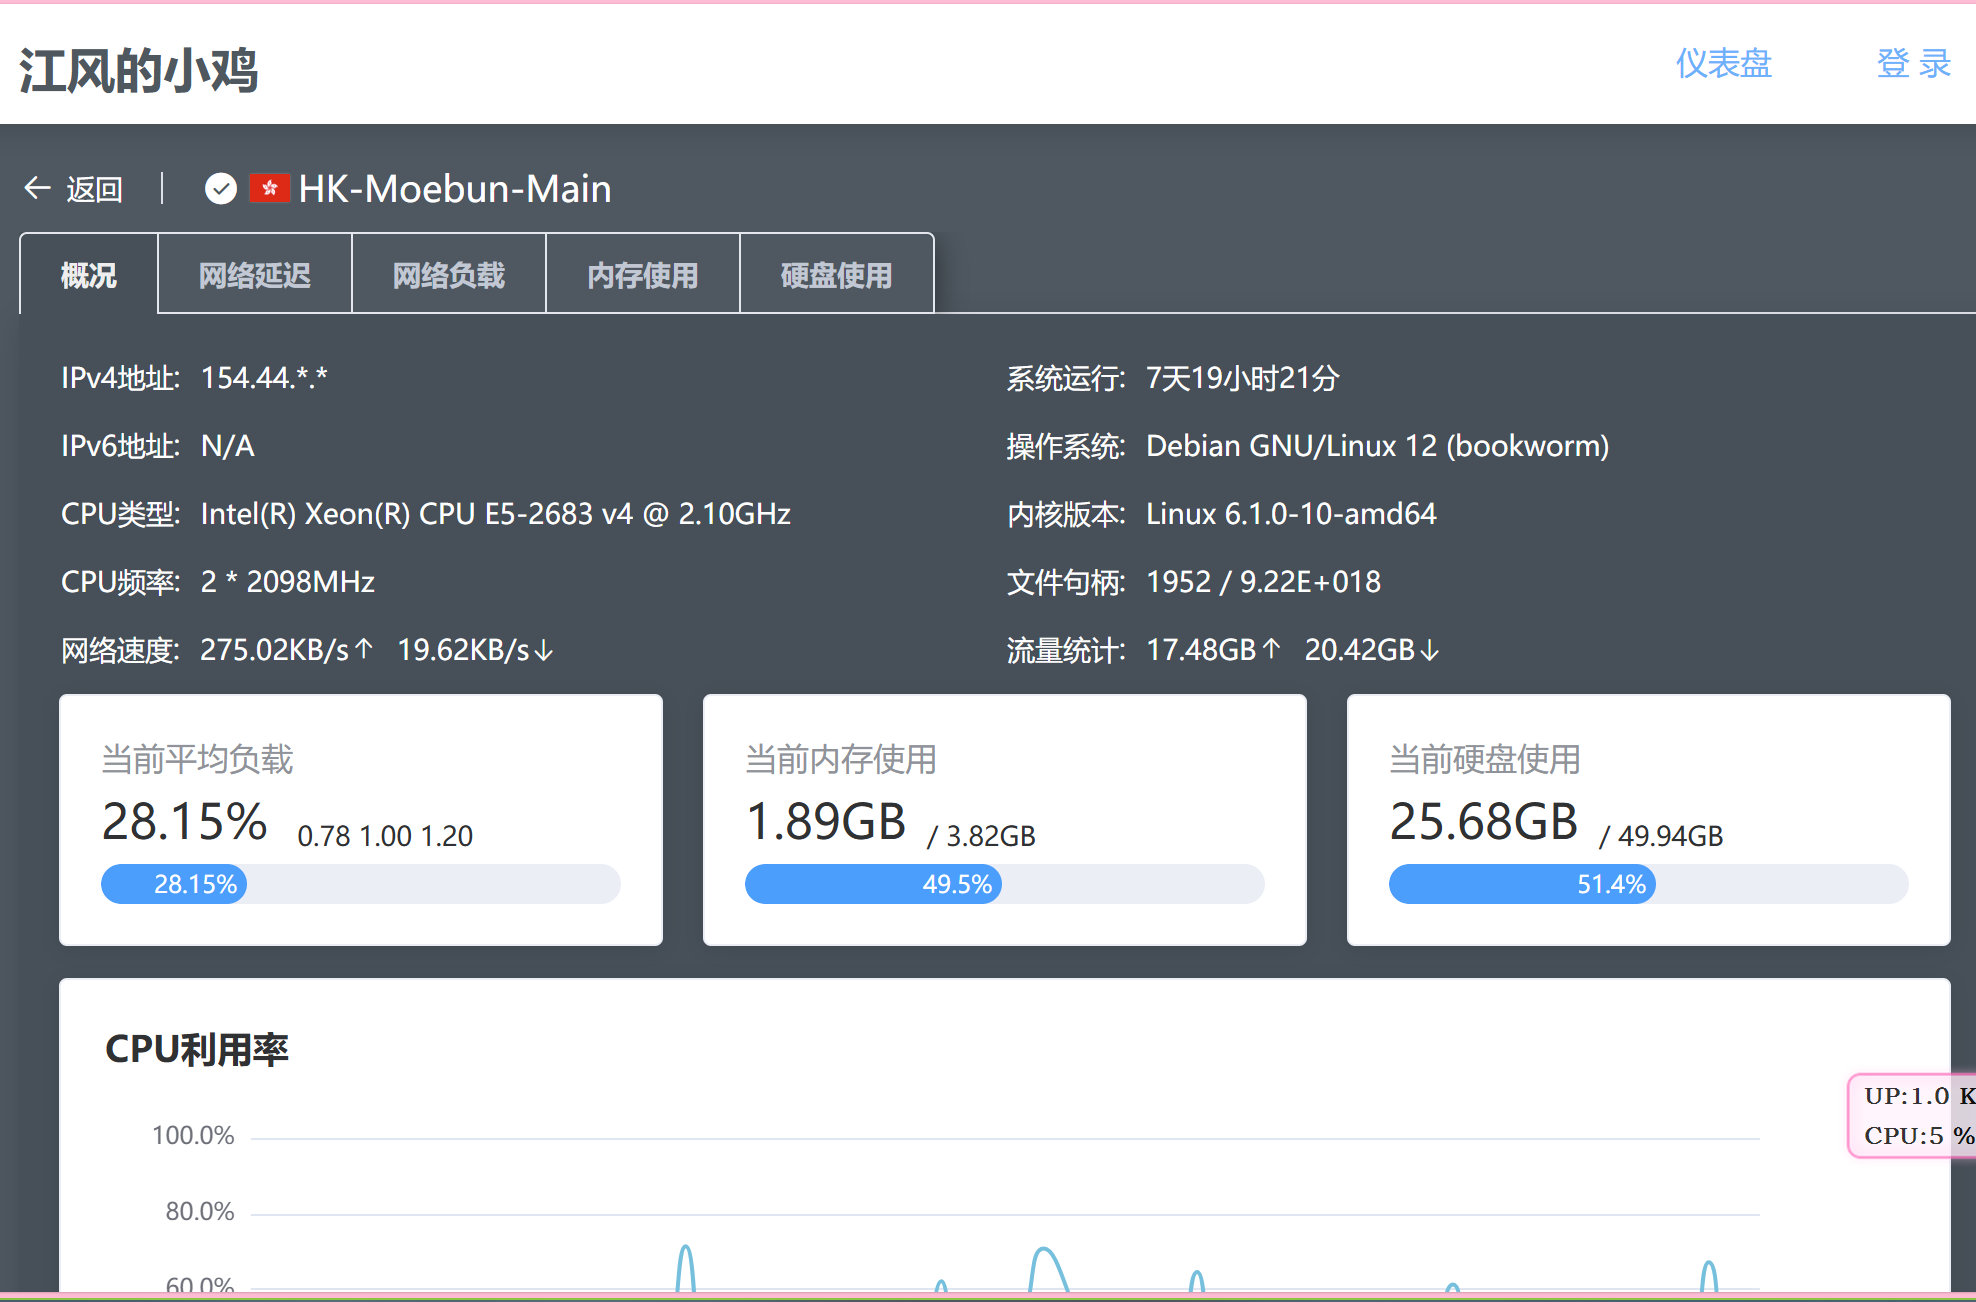Click the back arrow icon
The image size is (1976, 1302).
tap(38, 188)
